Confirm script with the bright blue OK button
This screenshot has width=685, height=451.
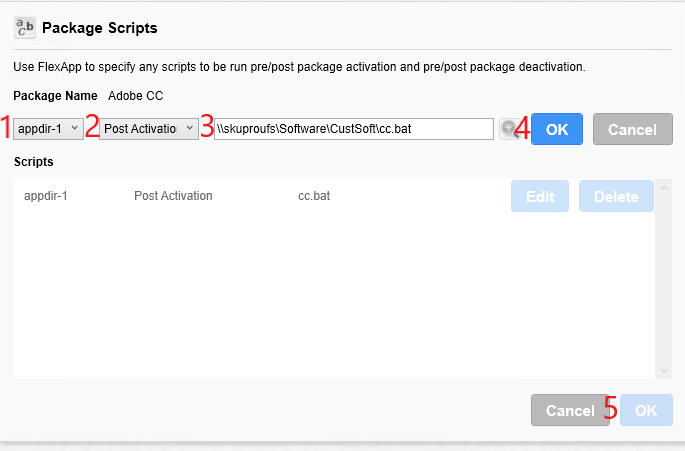pyautogui.click(x=557, y=129)
